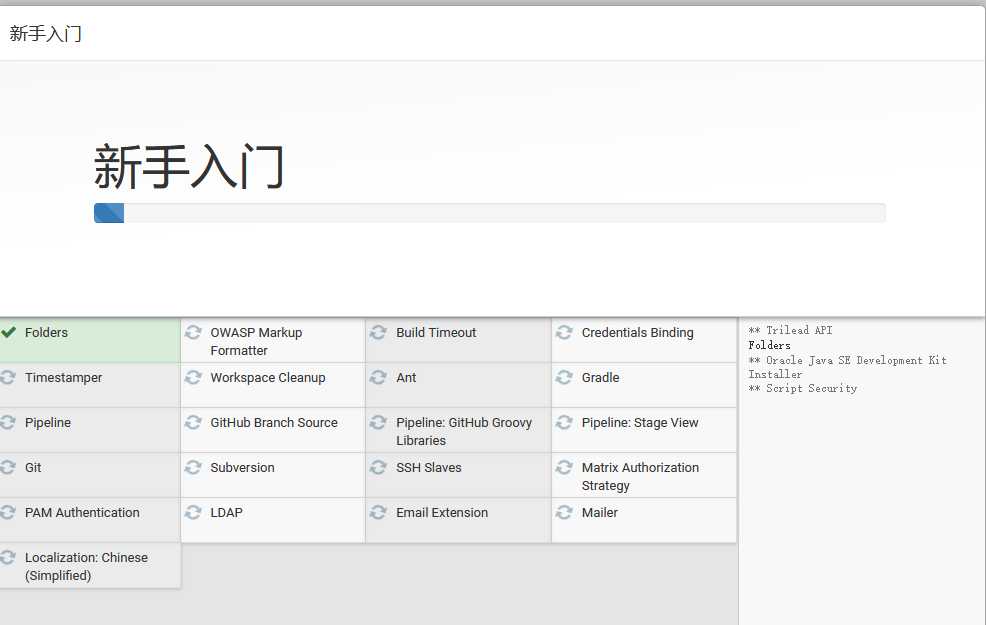Click the large 新手入门 heading
The width and height of the screenshot is (986, 625).
click(189, 167)
